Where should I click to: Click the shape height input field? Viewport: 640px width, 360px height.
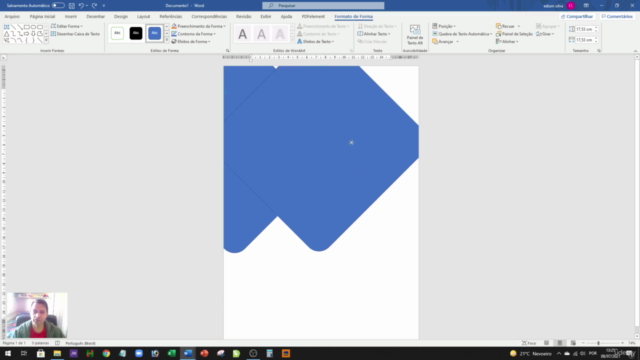pyautogui.click(x=584, y=29)
